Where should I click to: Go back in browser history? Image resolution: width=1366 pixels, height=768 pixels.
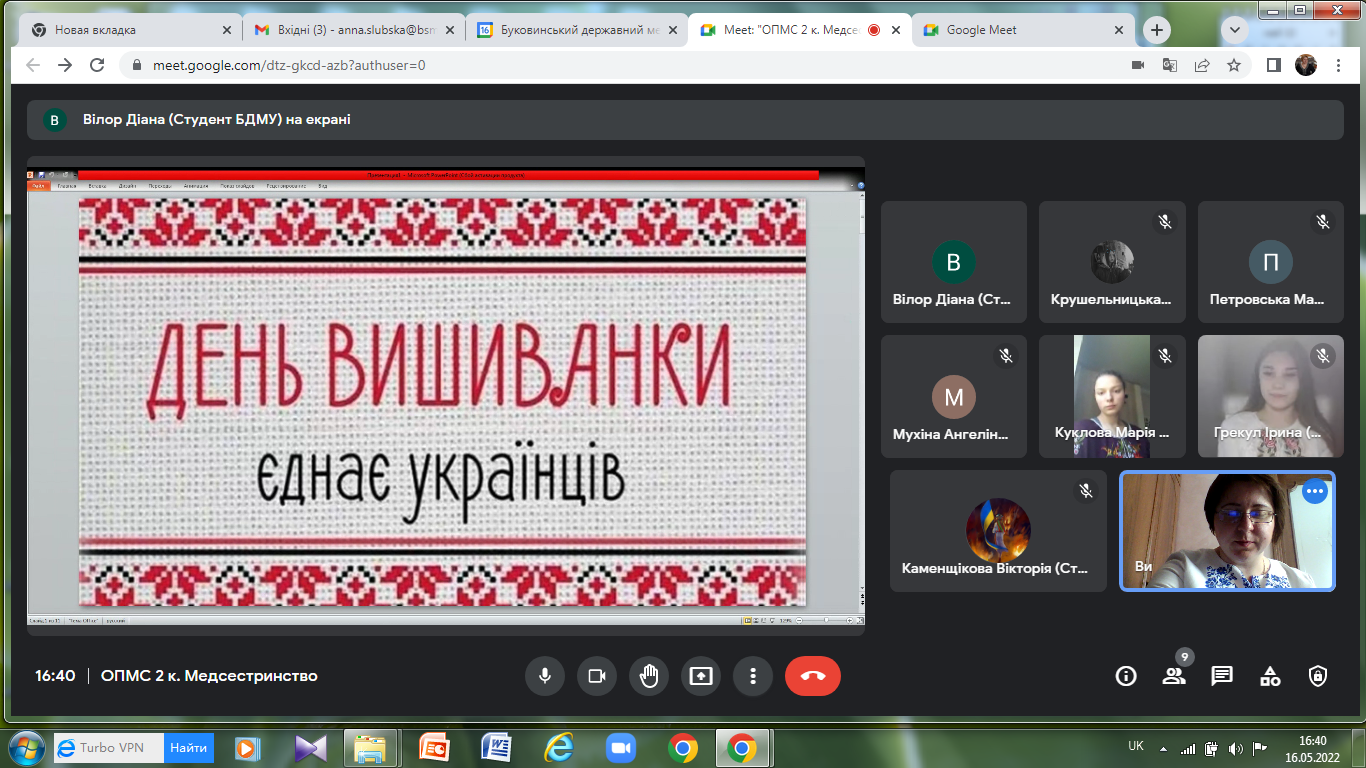click(x=33, y=65)
